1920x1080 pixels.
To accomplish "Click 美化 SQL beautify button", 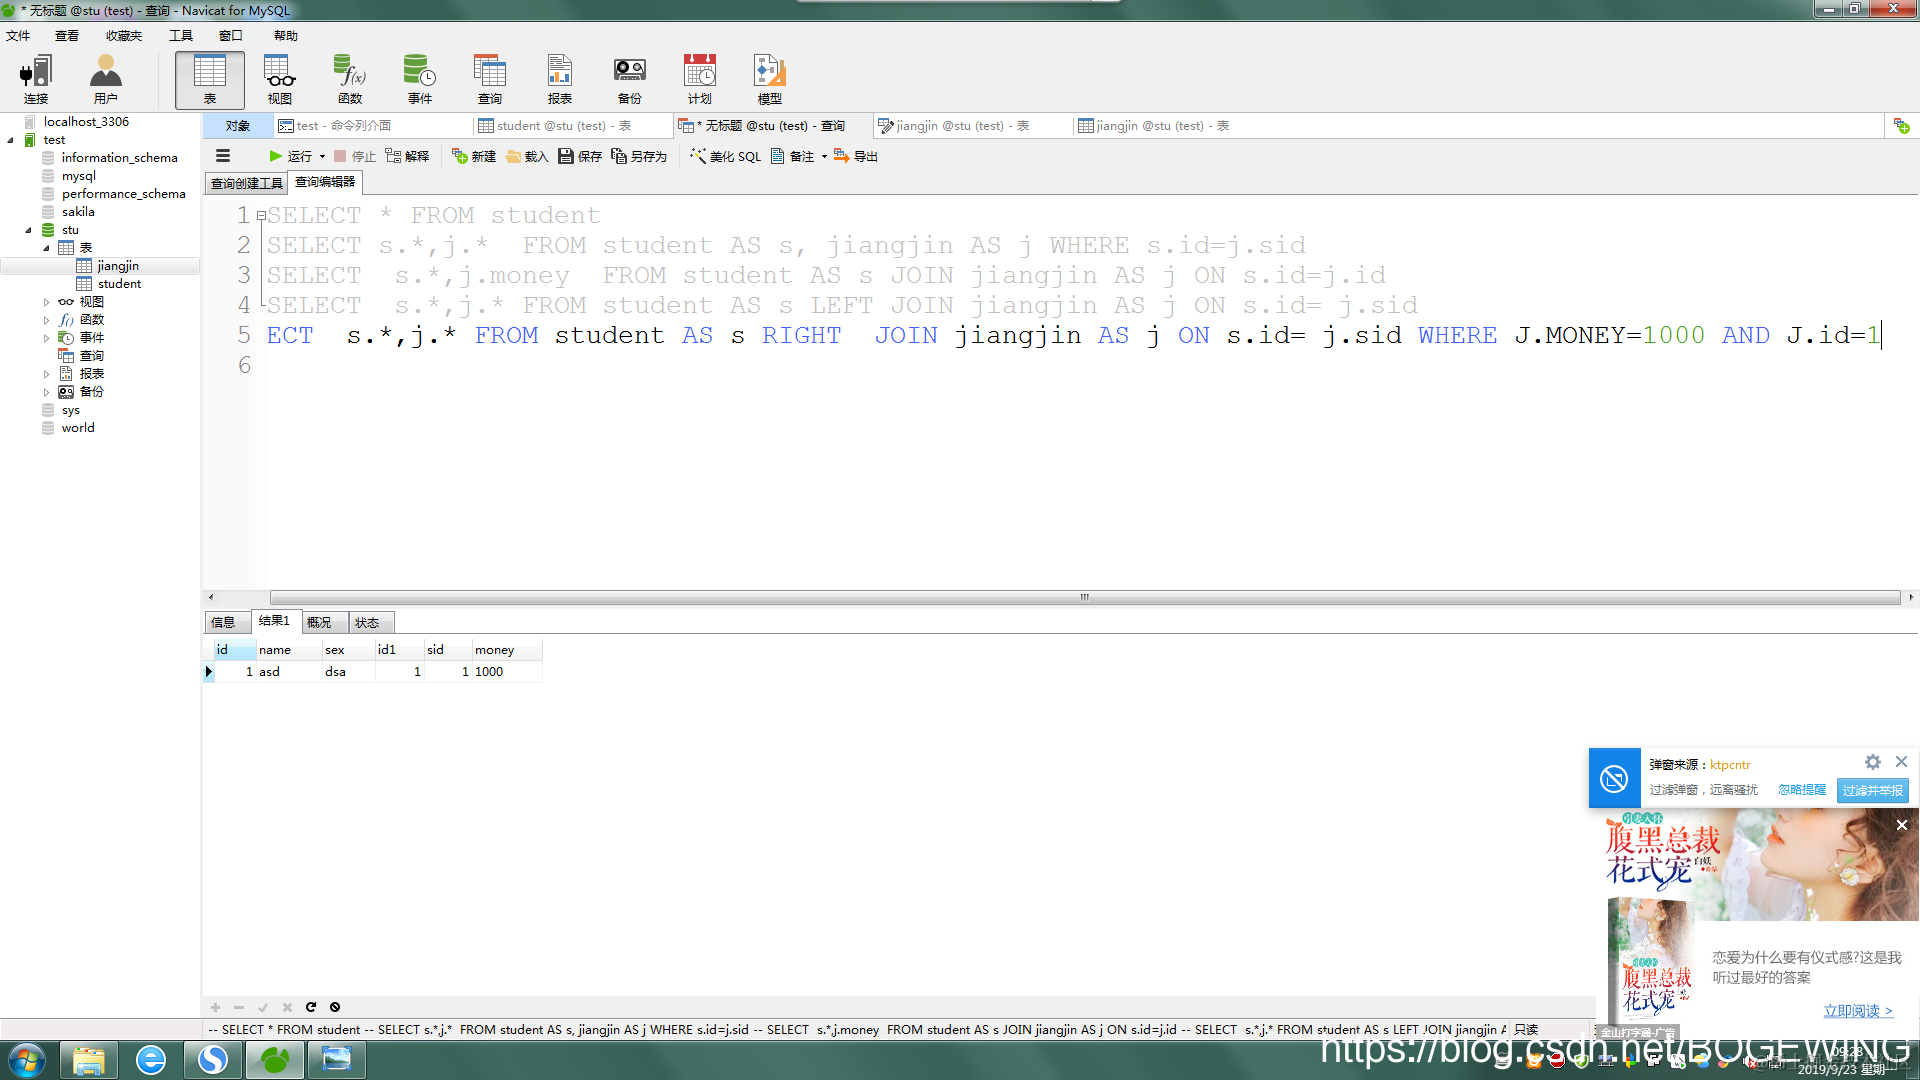I will point(725,156).
